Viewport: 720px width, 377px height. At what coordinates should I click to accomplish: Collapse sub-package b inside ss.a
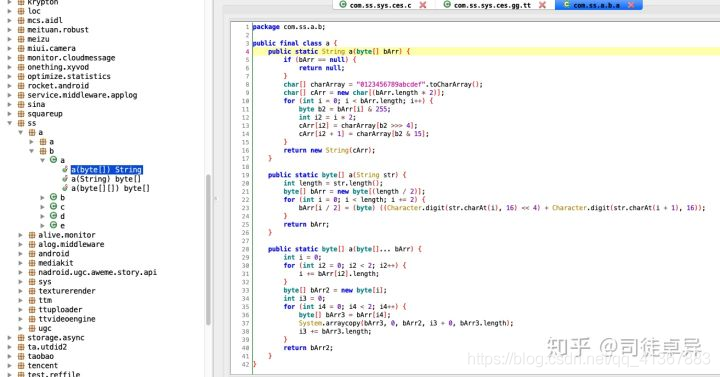[x=32, y=151]
